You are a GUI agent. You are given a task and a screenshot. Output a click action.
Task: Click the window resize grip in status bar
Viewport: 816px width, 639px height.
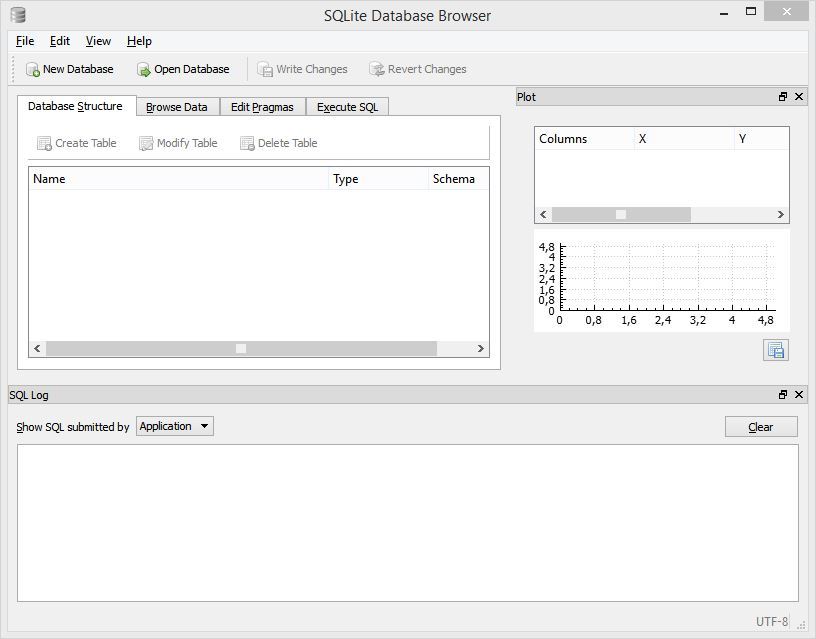point(801,625)
